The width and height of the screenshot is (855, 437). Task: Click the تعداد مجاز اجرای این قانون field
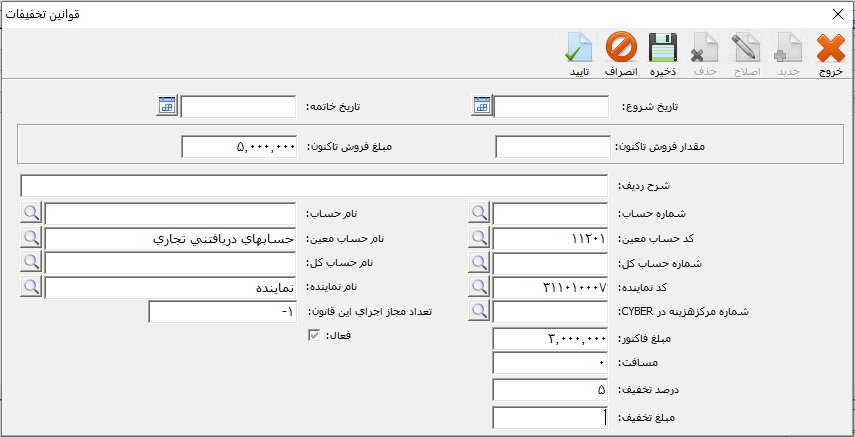click(x=223, y=312)
